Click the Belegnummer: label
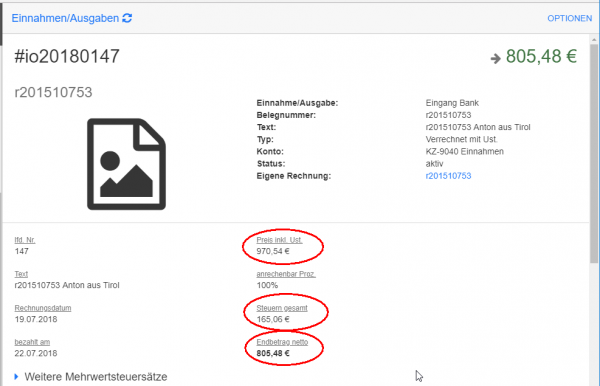The image size is (600, 386). [x=286, y=115]
